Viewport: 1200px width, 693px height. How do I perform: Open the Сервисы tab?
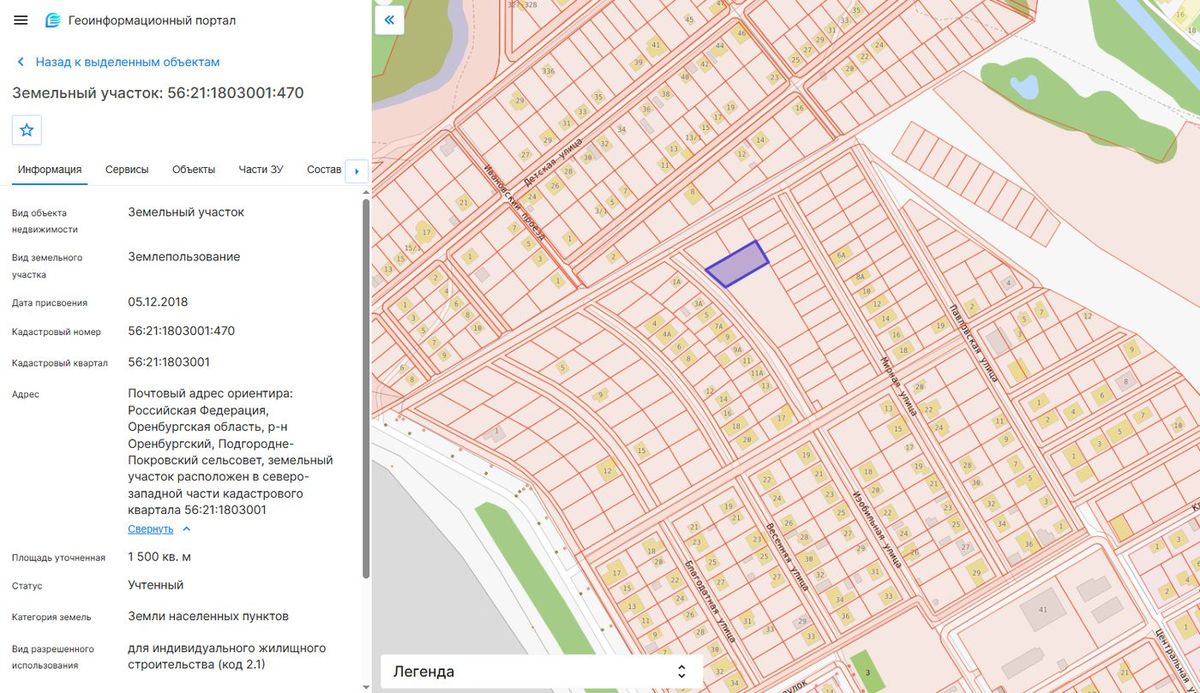[127, 170]
